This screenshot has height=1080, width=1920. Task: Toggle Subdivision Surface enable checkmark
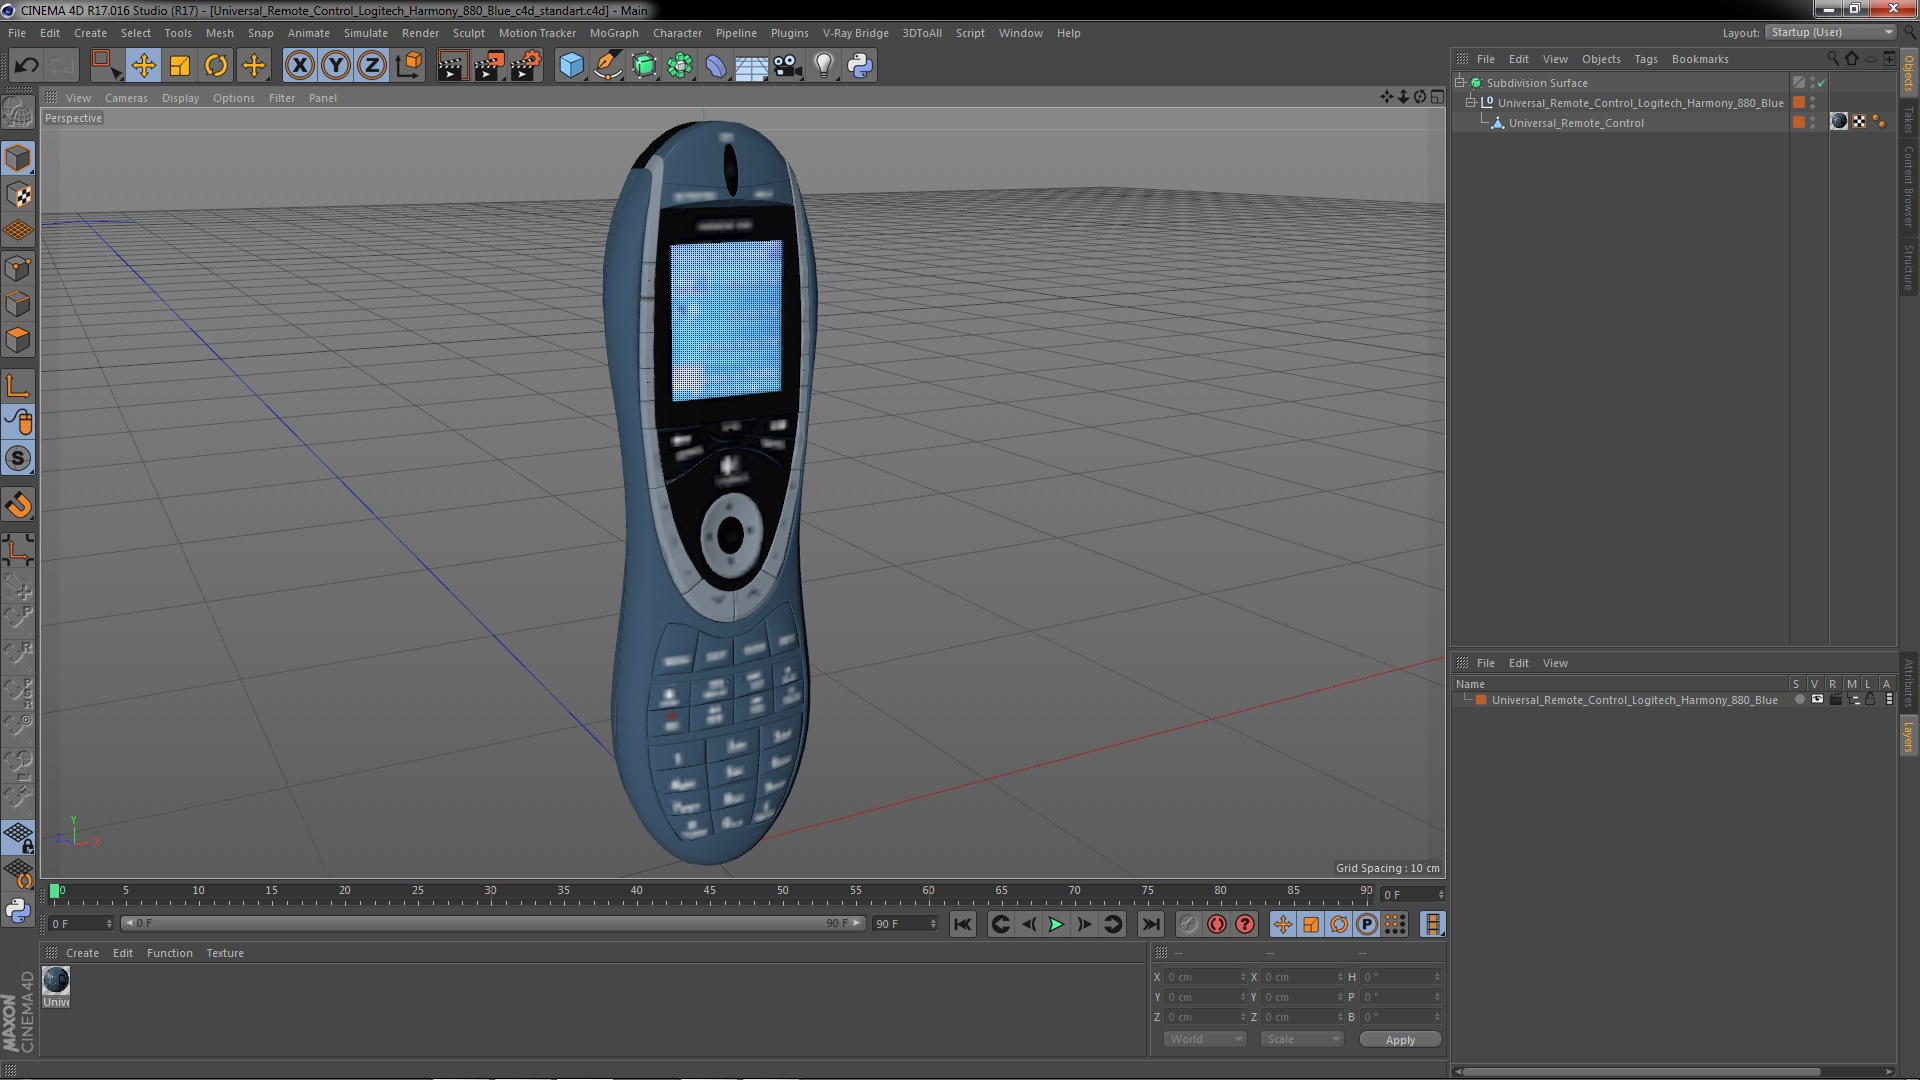[1822, 83]
